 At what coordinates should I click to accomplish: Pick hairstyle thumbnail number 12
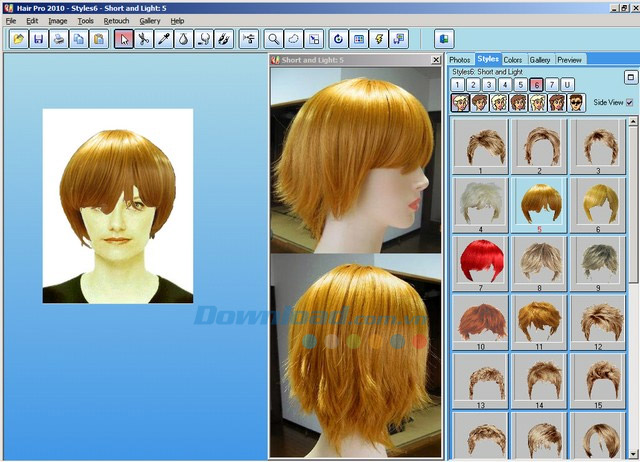point(598,322)
